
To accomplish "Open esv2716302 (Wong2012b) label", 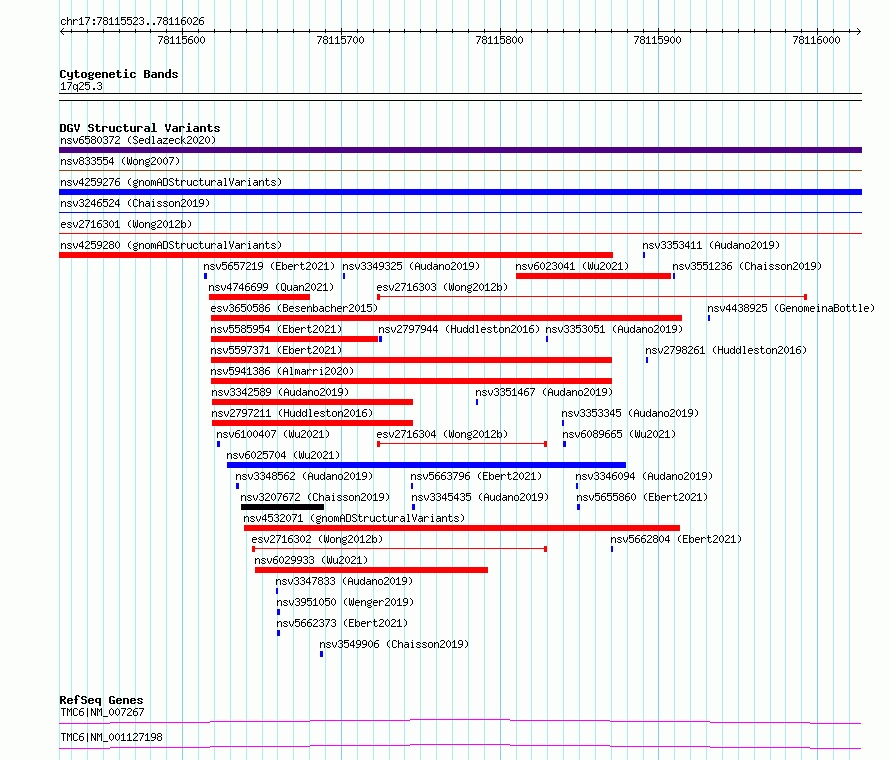I will [x=317, y=539].
